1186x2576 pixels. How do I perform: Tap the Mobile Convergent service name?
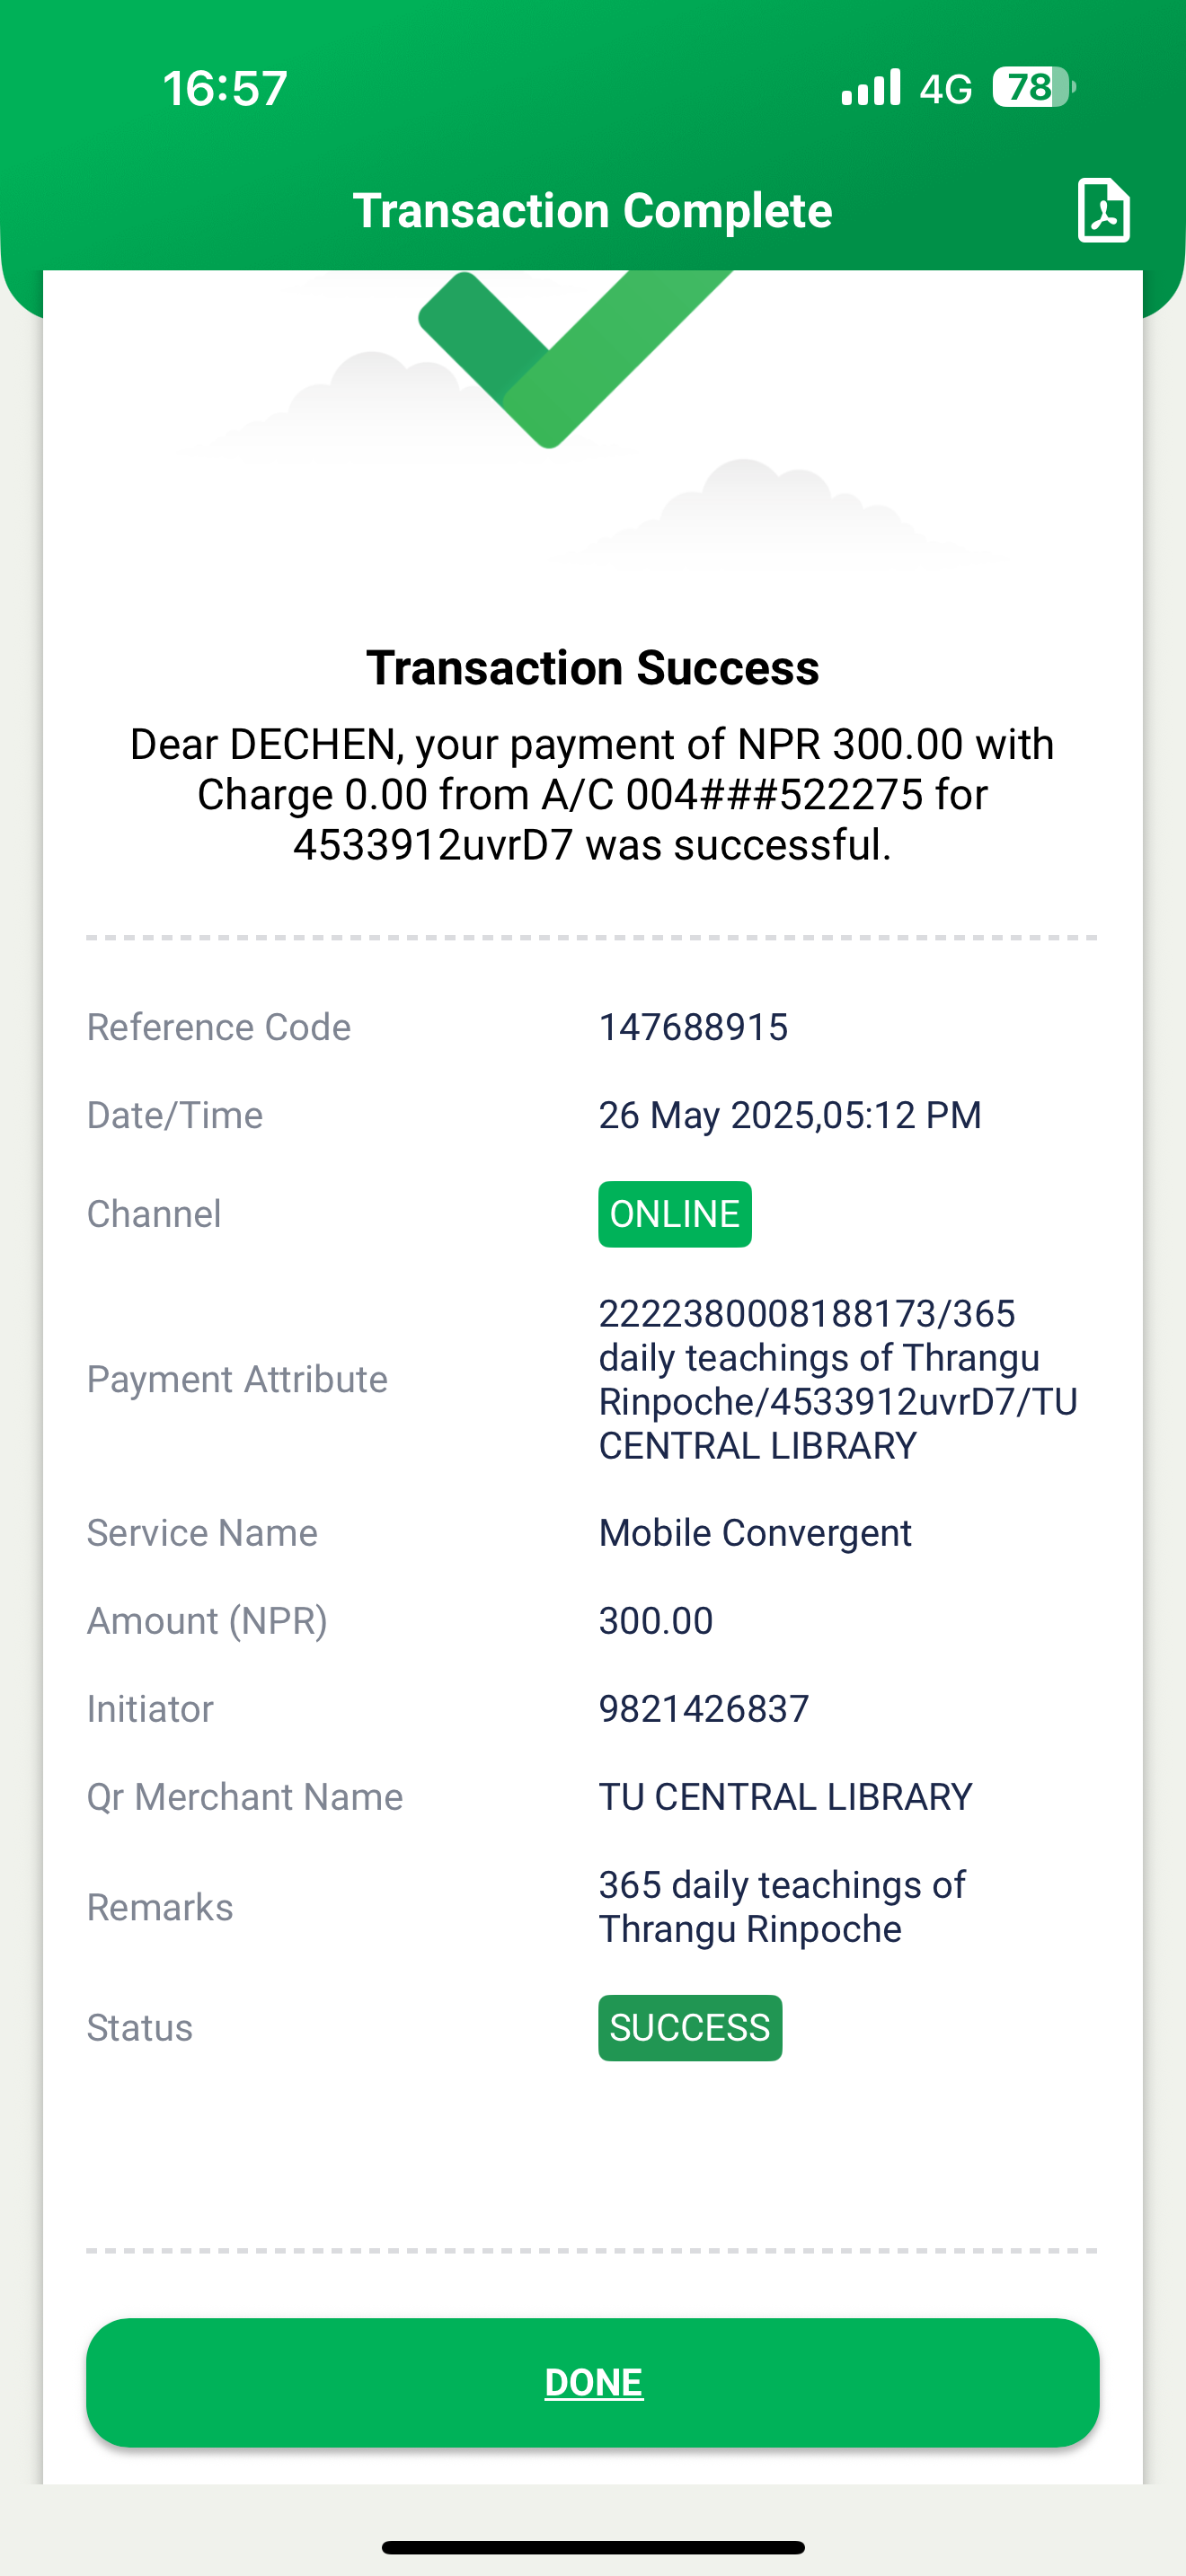pyautogui.click(x=755, y=1533)
